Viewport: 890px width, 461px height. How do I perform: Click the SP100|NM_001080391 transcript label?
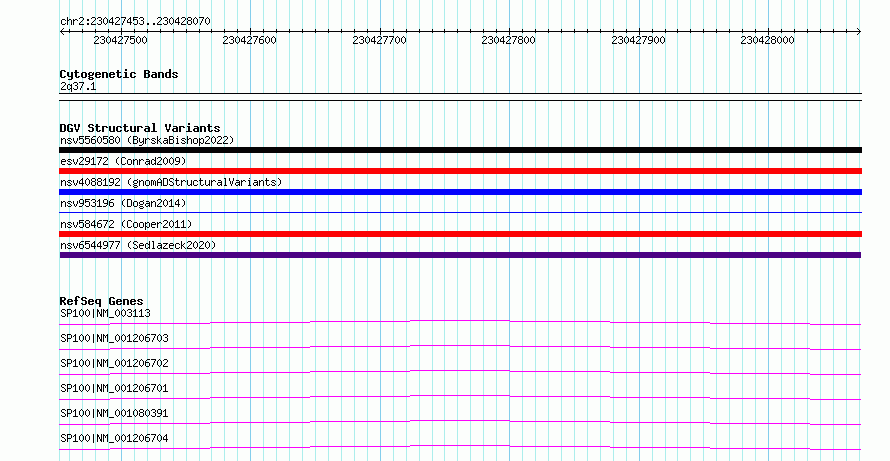tap(114, 413)
